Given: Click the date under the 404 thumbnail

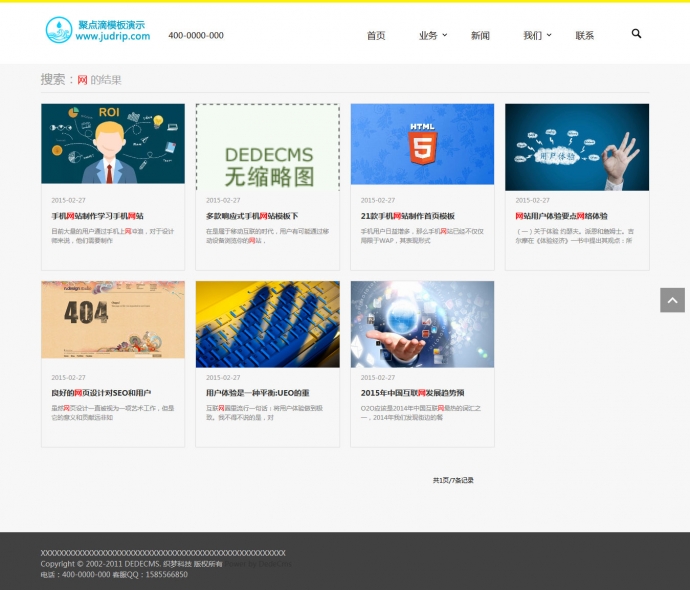Looking at the screenshot, I should pyautogui.click(x=68, y=377).
